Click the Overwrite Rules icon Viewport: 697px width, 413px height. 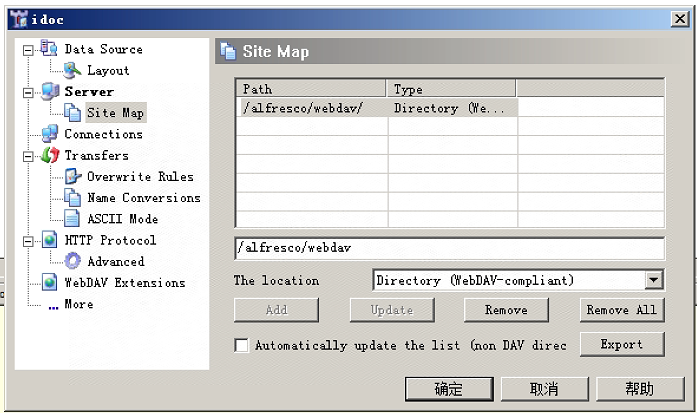coord(72,177)
